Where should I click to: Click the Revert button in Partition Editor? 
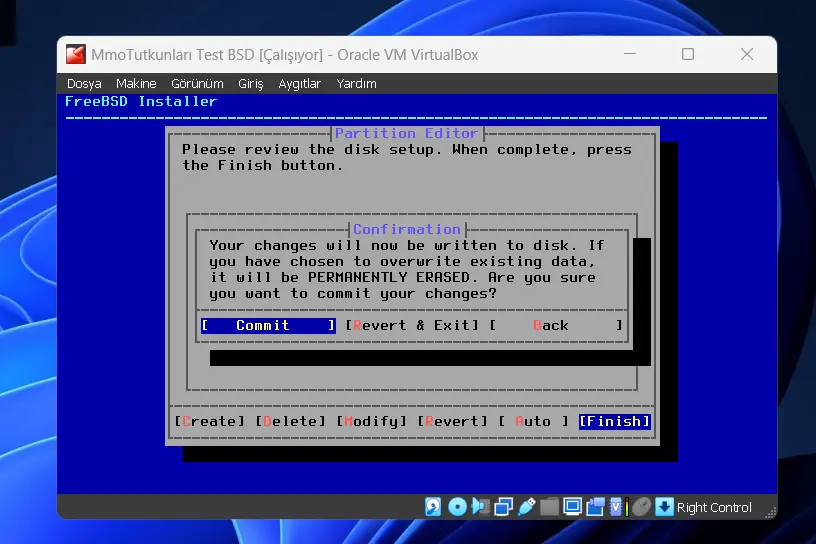pos(452,421)
